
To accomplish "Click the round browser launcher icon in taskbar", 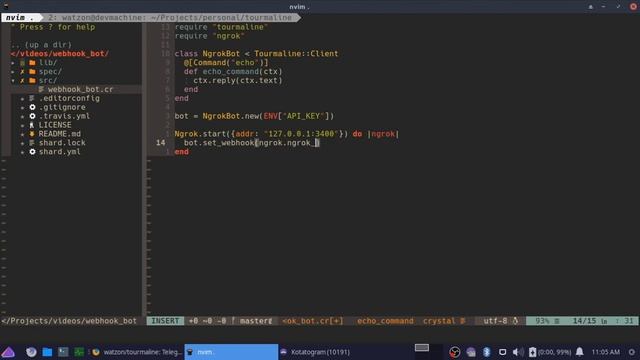I will (x=31, y=352).
